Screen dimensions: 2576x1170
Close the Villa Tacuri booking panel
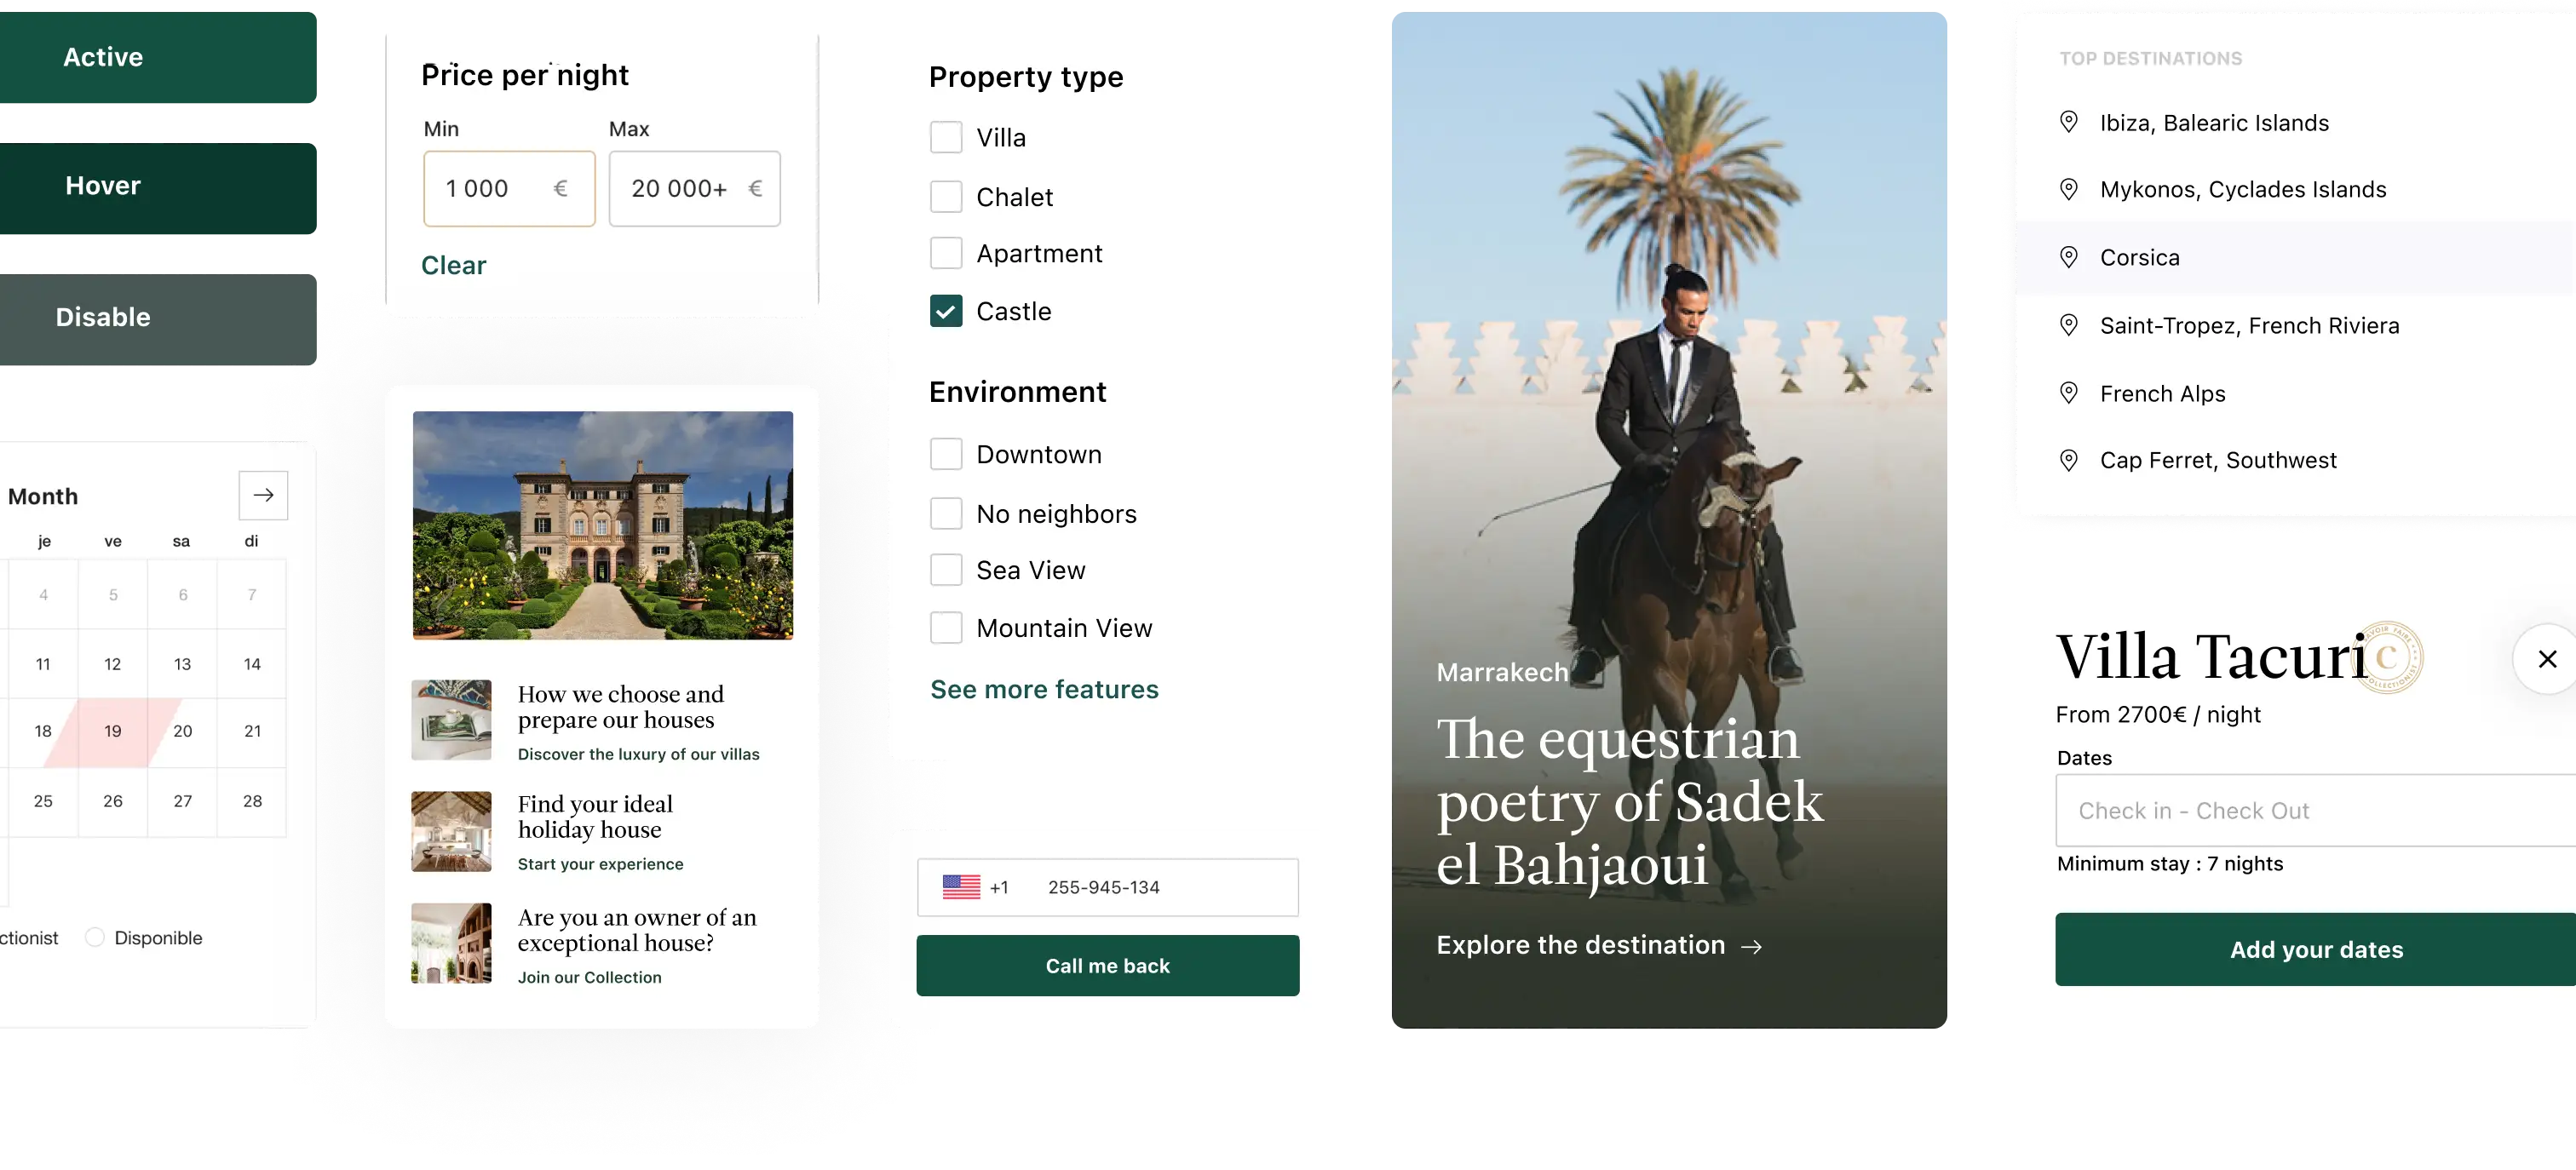point(2547,659)
